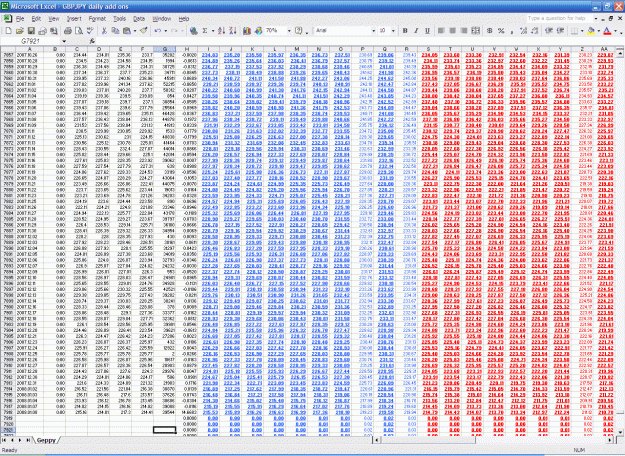The height and width of the screenshot is (456, 625).
Task: Create a new workbook via New icon
Action: pos(8,31)
